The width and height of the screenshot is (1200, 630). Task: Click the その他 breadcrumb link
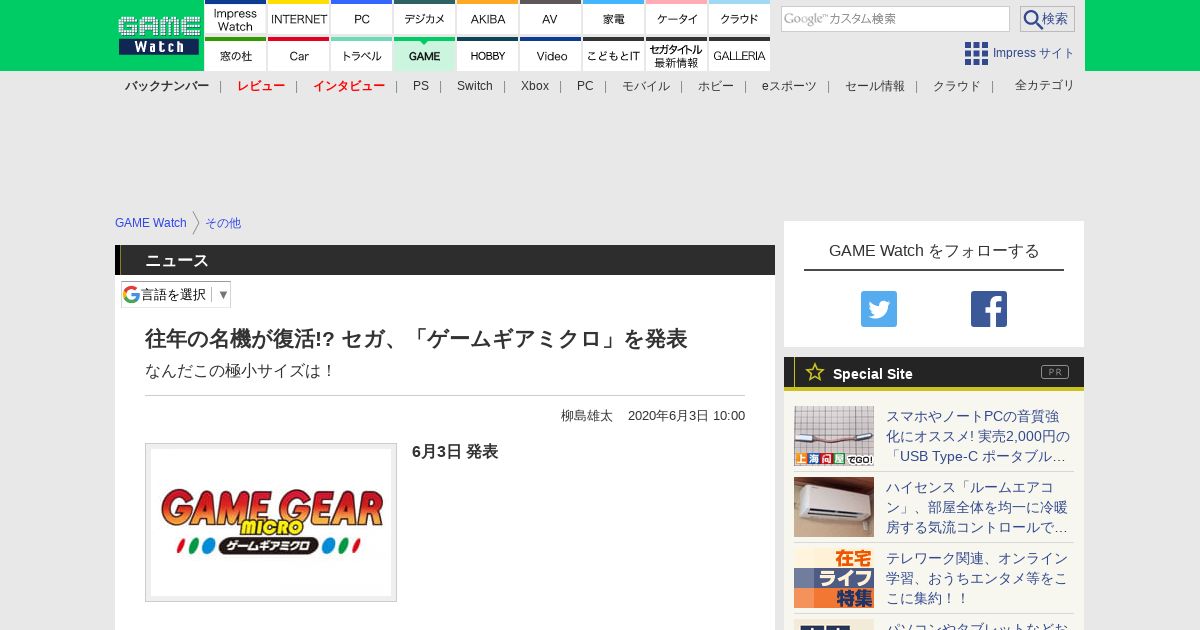pos(223,223)
